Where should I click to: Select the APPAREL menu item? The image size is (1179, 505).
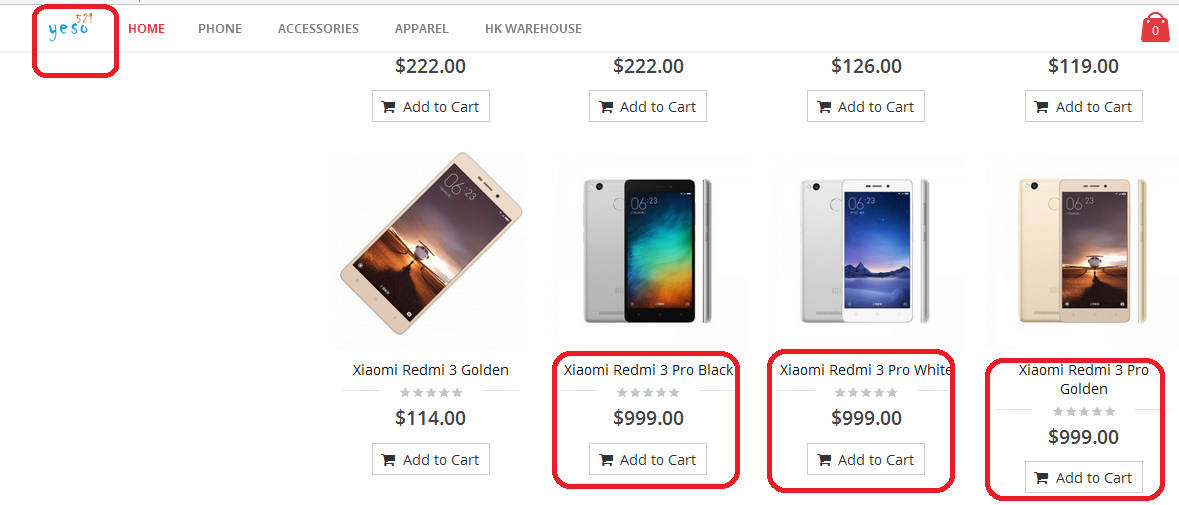coord(422,29)
